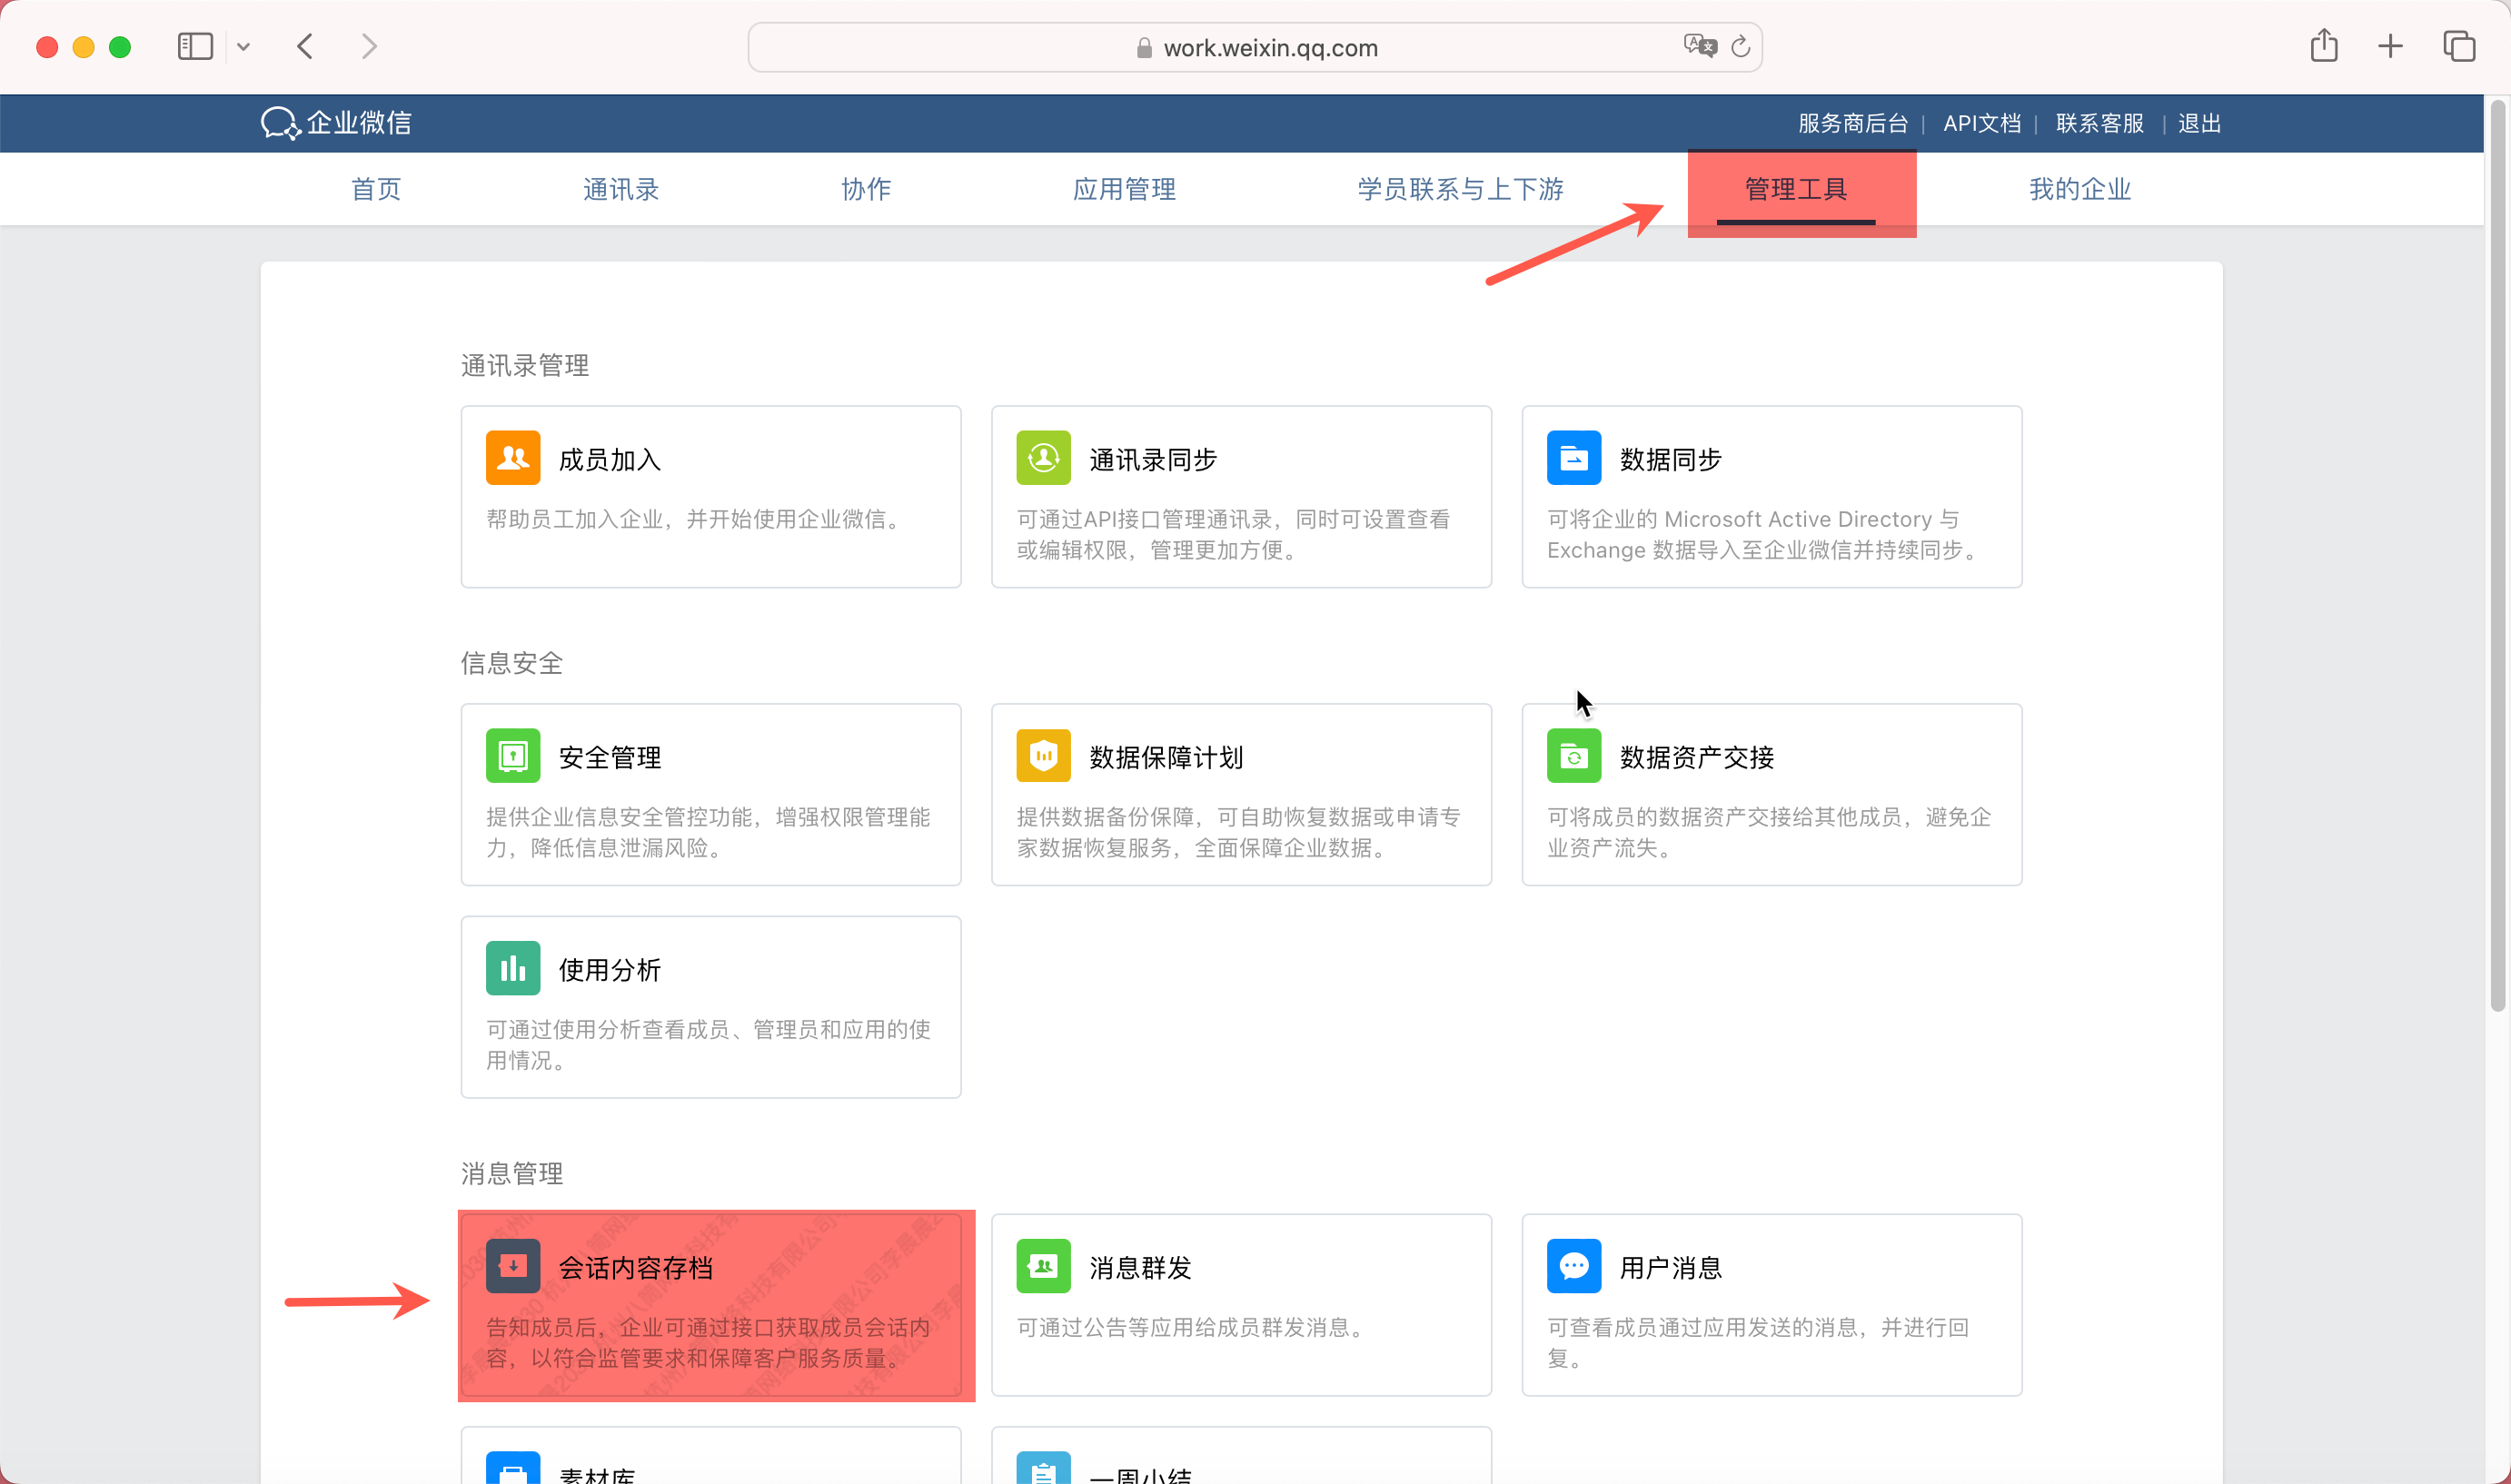Open the 协作 tab
The height and width of the screenshot is (1484, 2511).
[x=866, y=188]
